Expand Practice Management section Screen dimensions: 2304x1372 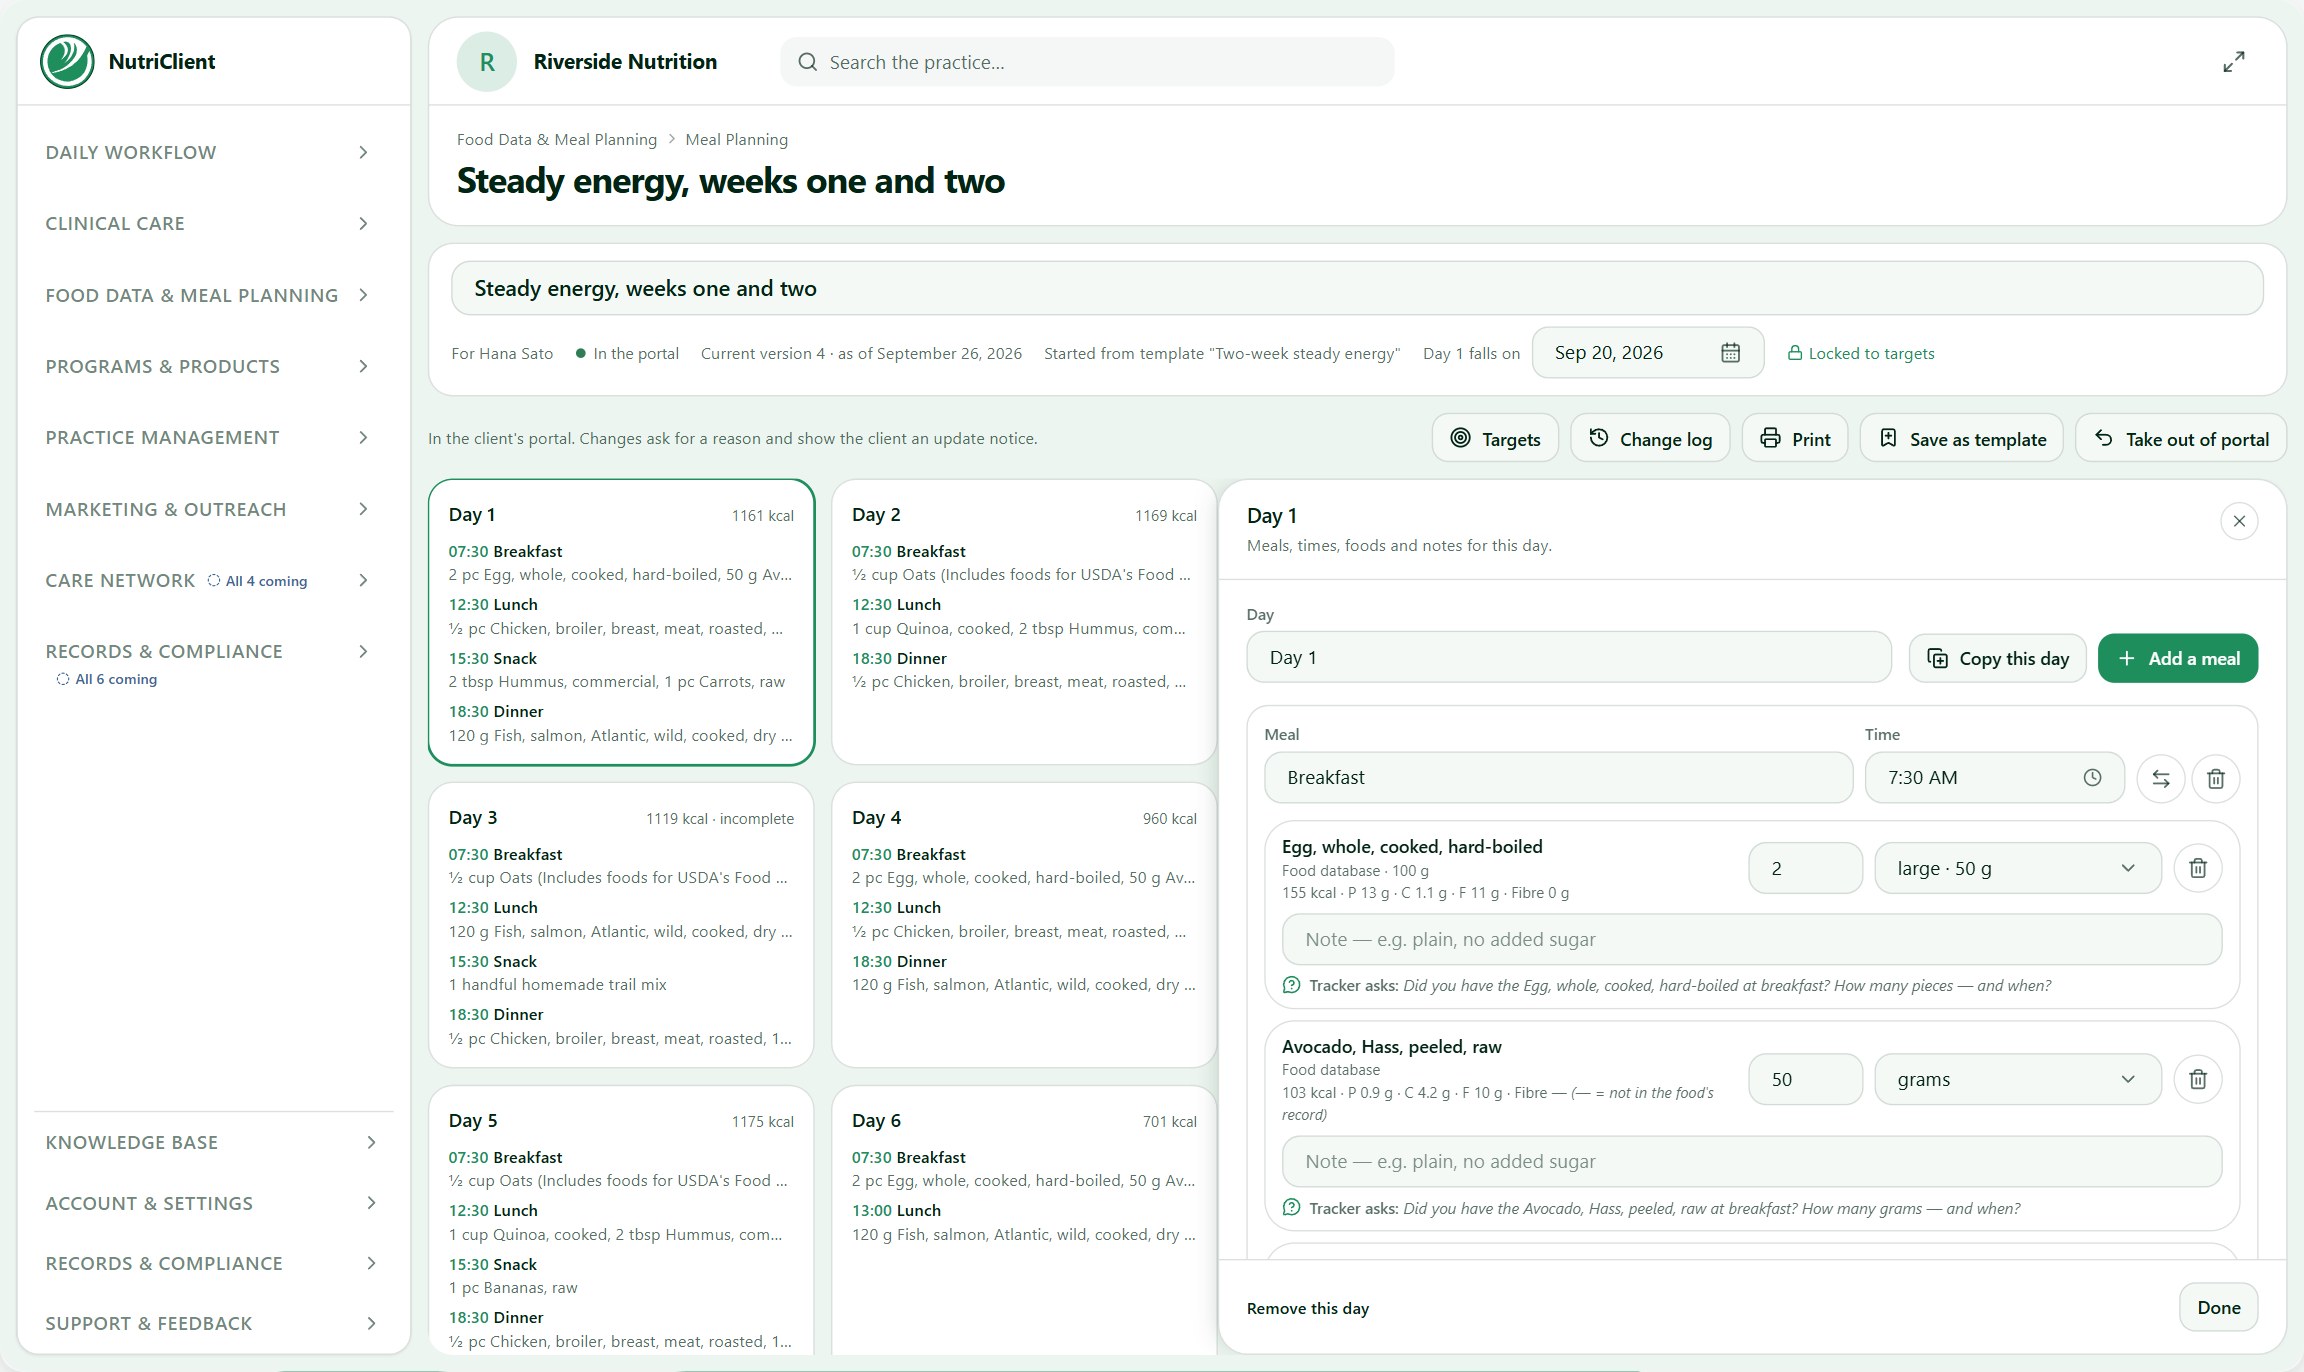[207, 437]
